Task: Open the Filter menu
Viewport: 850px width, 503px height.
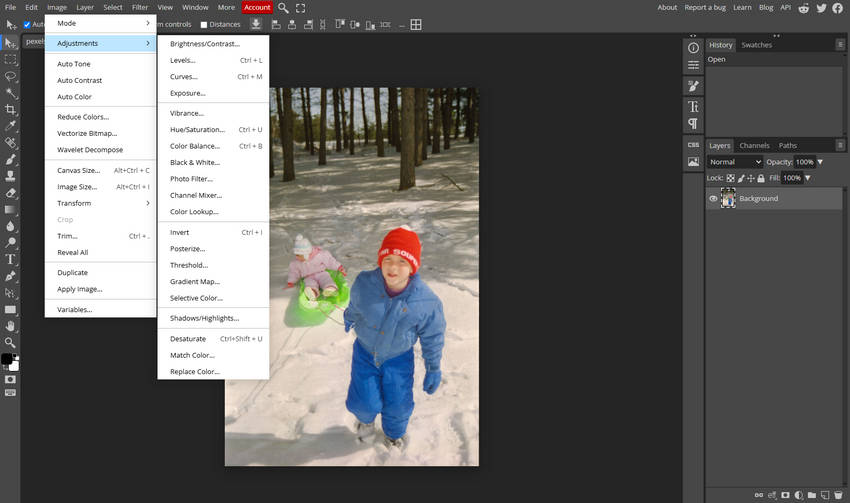Action: pyautogui.click(x=140, y=8)
